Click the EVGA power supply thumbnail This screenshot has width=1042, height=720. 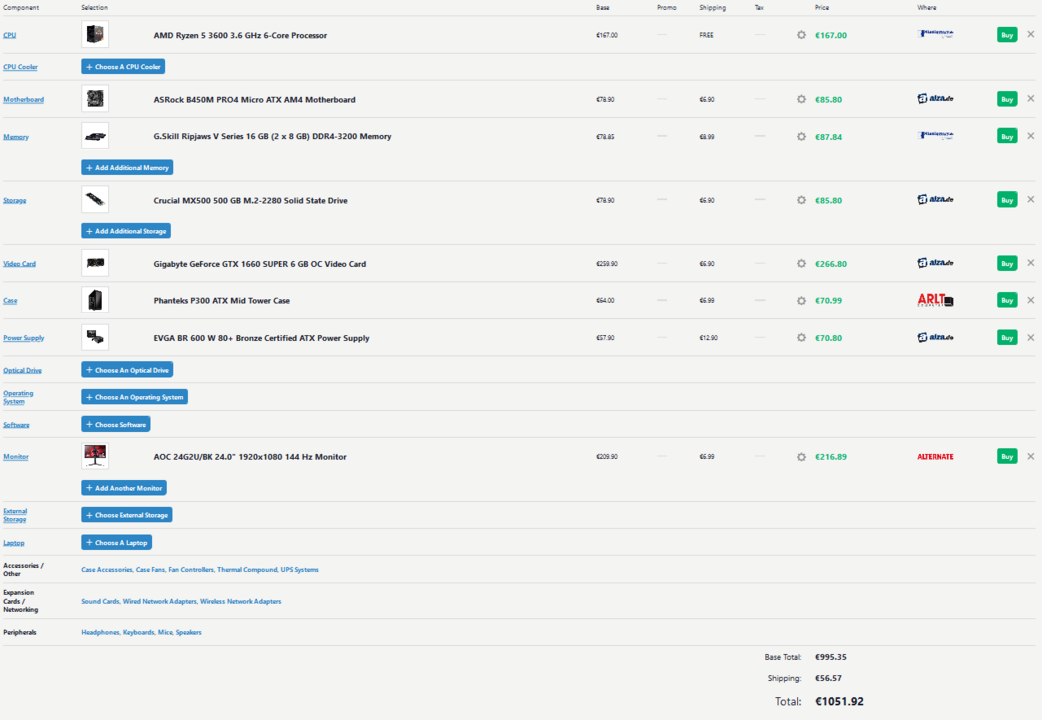pos(95,337)
